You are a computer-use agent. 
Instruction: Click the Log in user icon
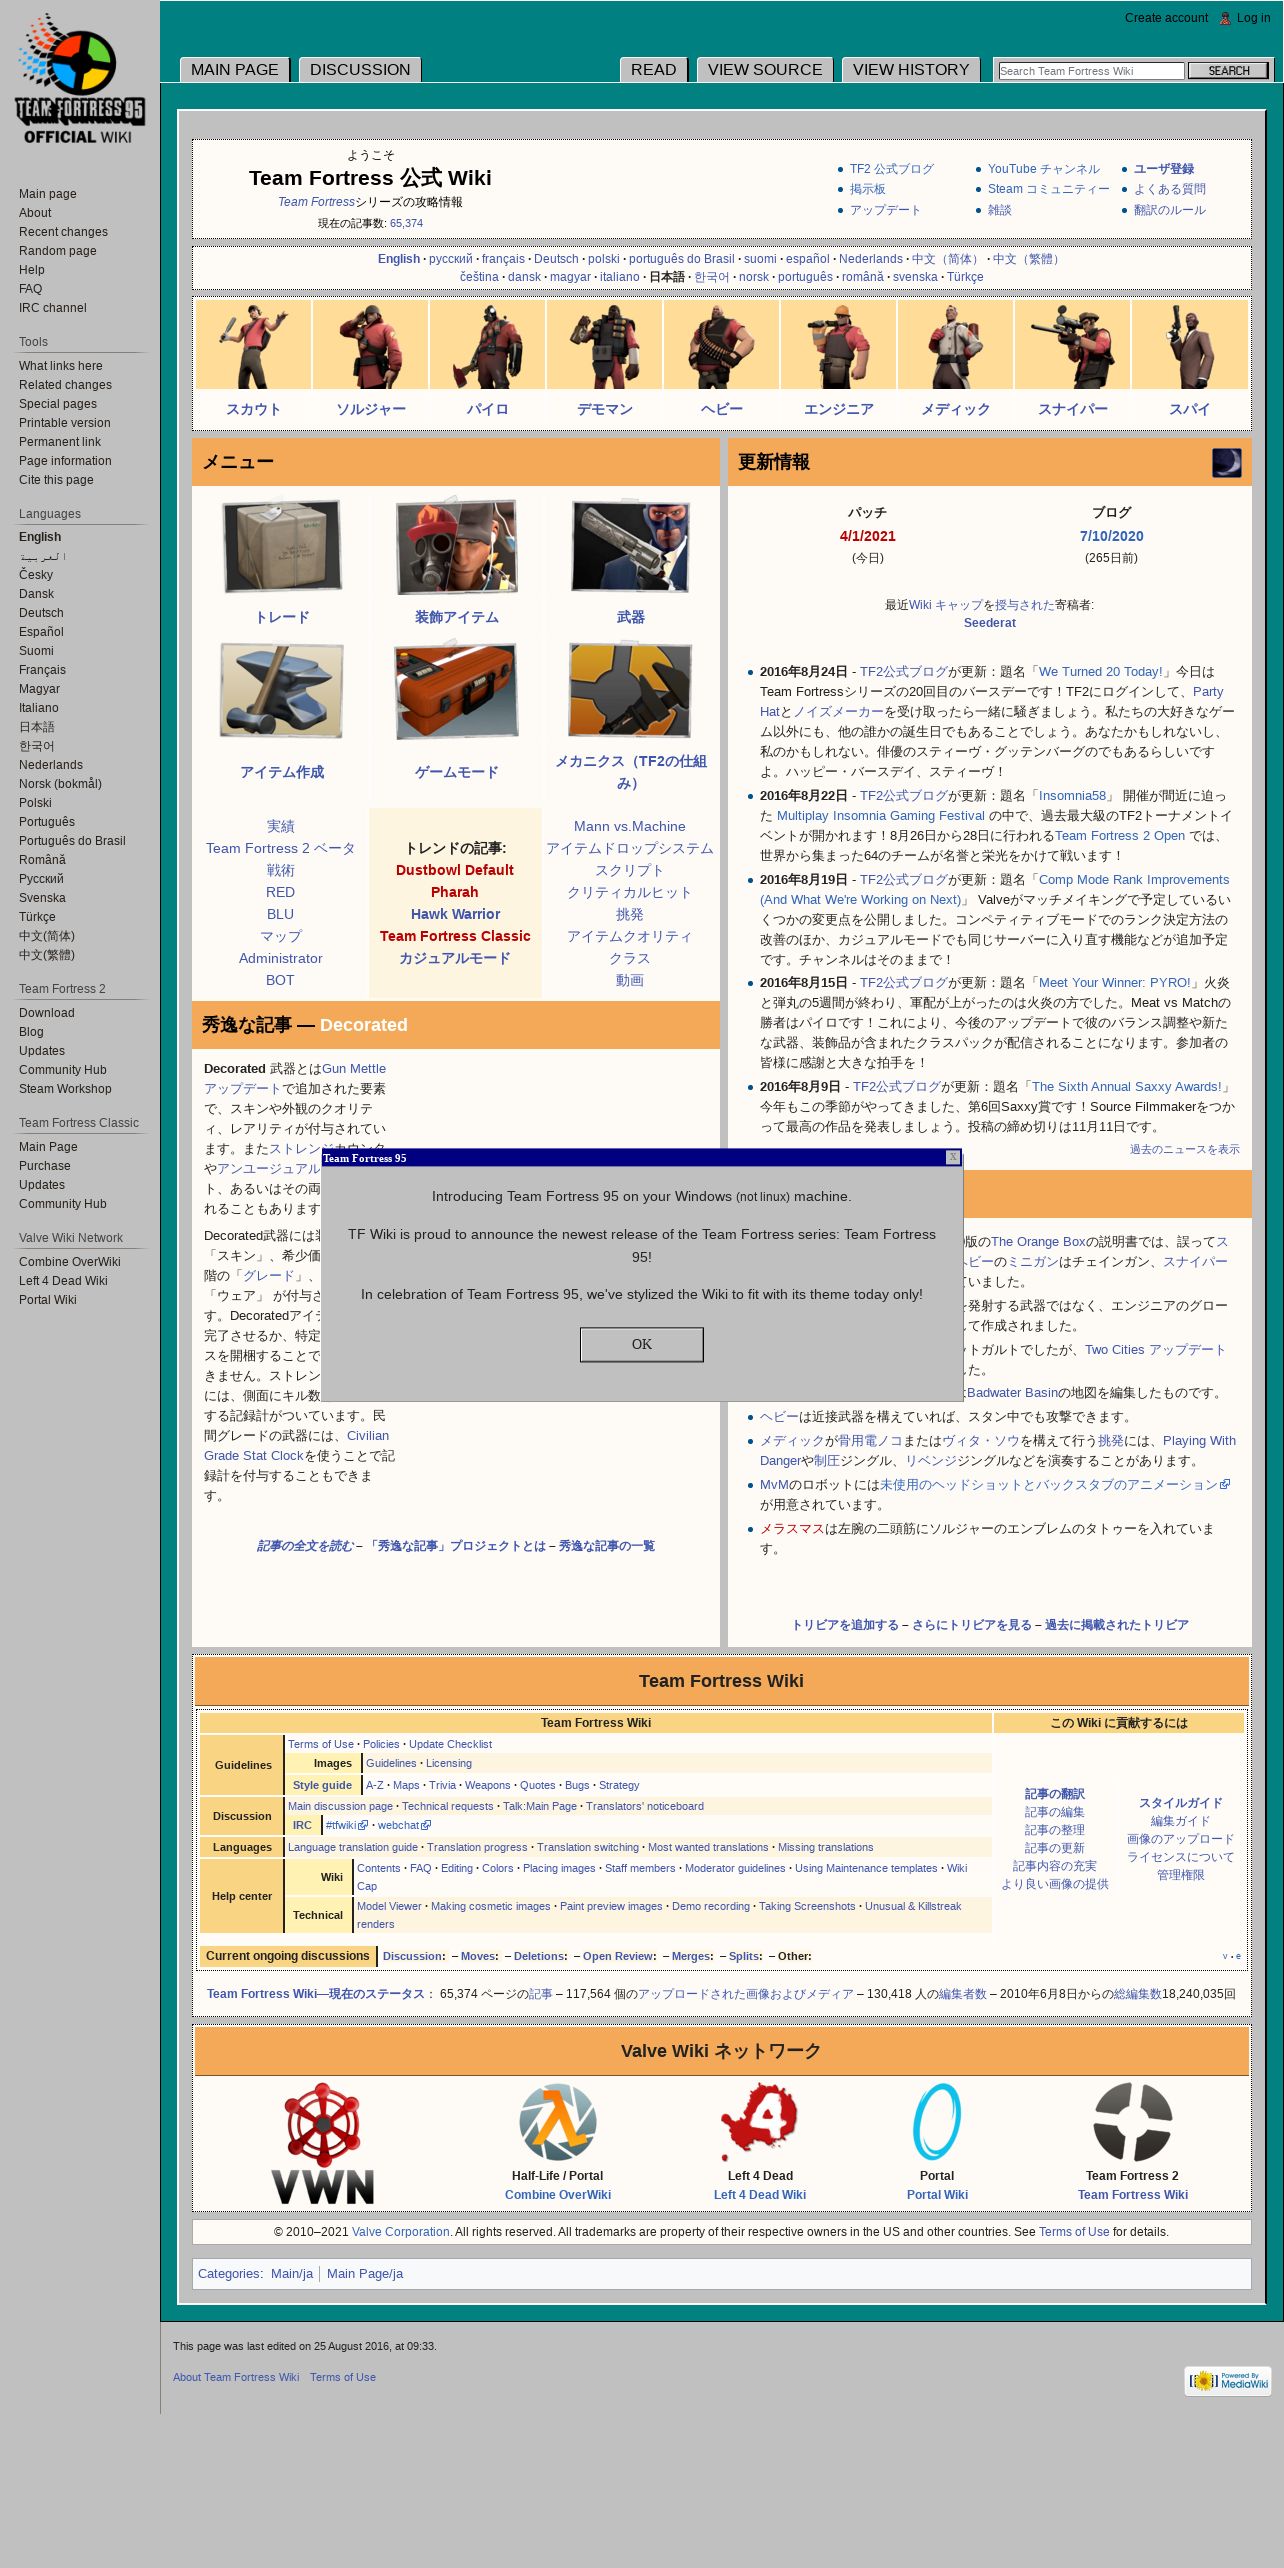coord(1225,18)
